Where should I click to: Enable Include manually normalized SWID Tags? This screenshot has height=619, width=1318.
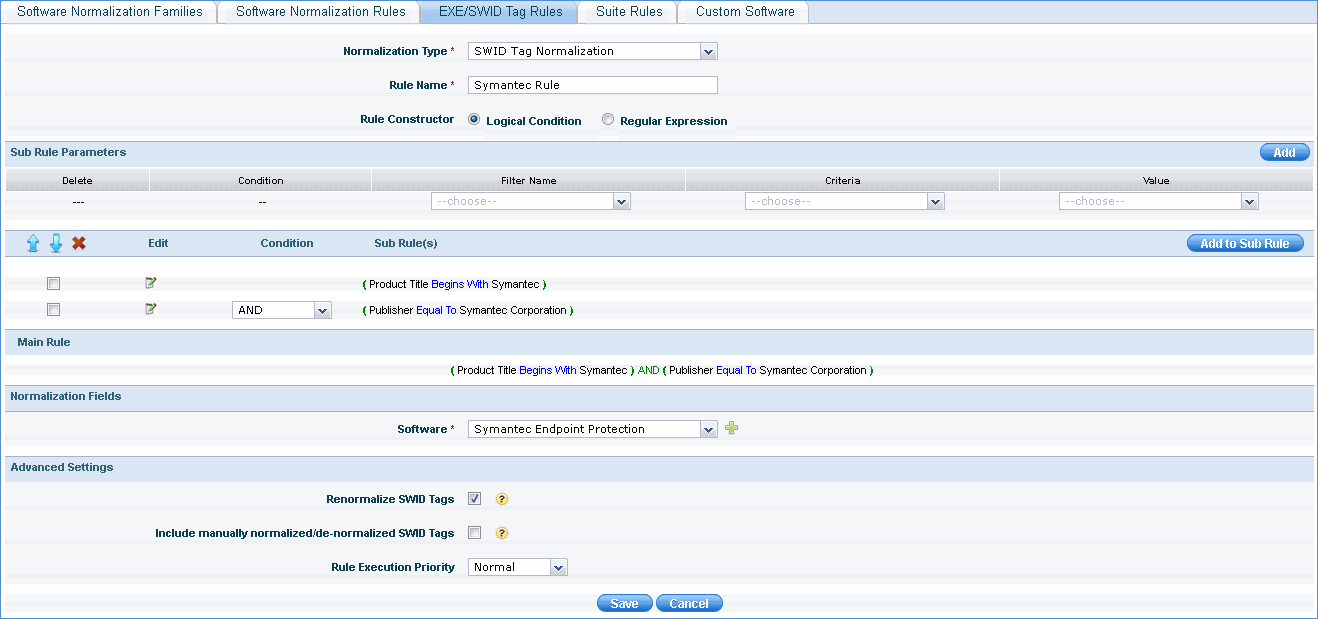tap(475, 533)
